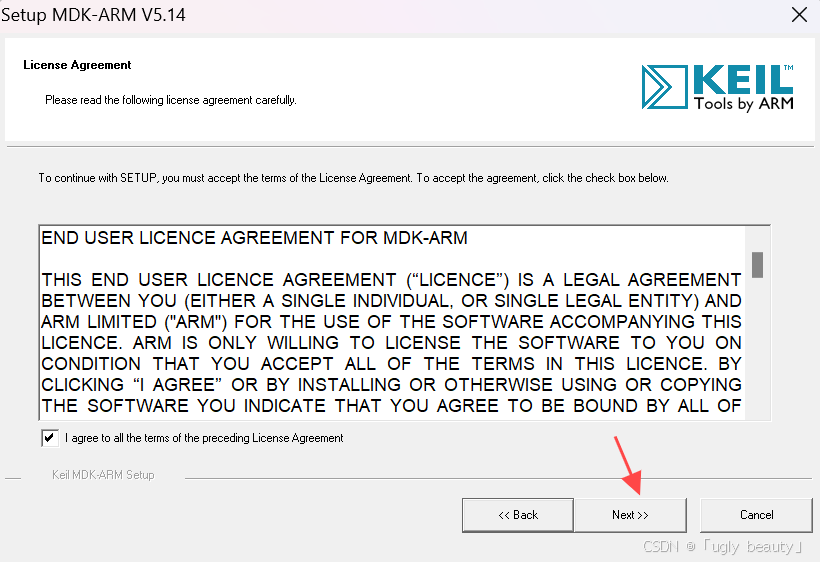This screenshot has width=820, height=562.
Task: Go back with the << Back button
Action: (518, 515)
